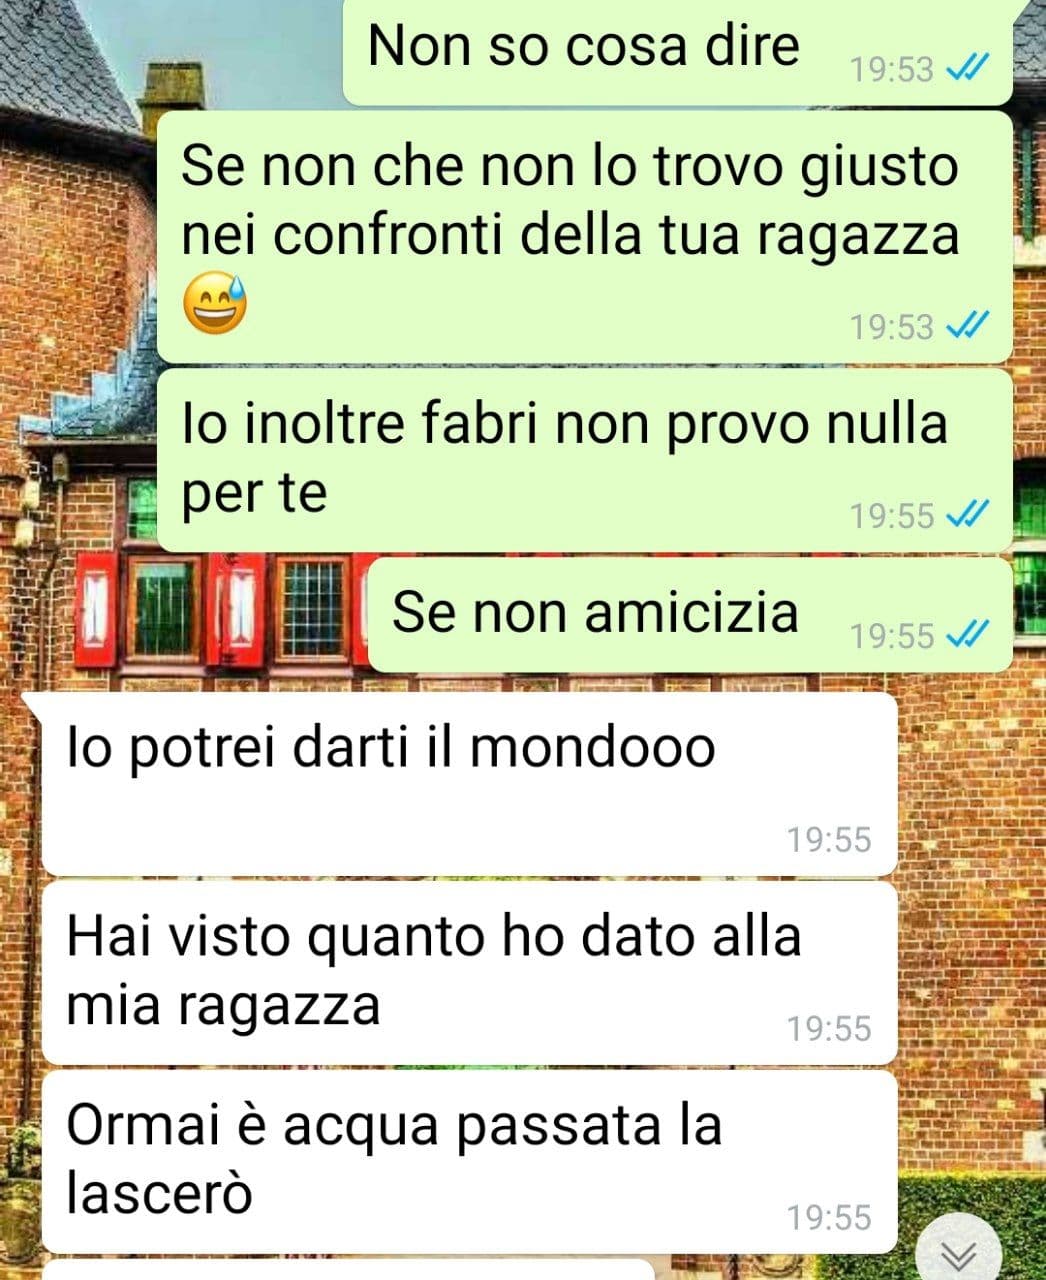
Task: Tap read receipt ticks on 'Non so cosa dire'
Action: (x=968, y=69)
